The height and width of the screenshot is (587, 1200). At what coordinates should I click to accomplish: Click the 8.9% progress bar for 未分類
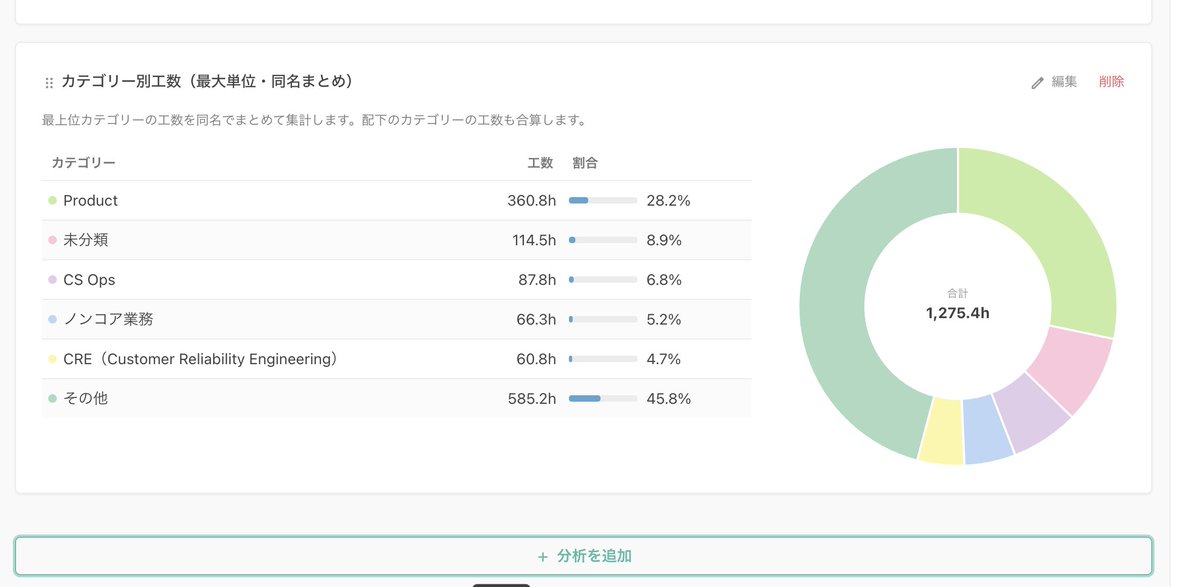click(603, 240)
